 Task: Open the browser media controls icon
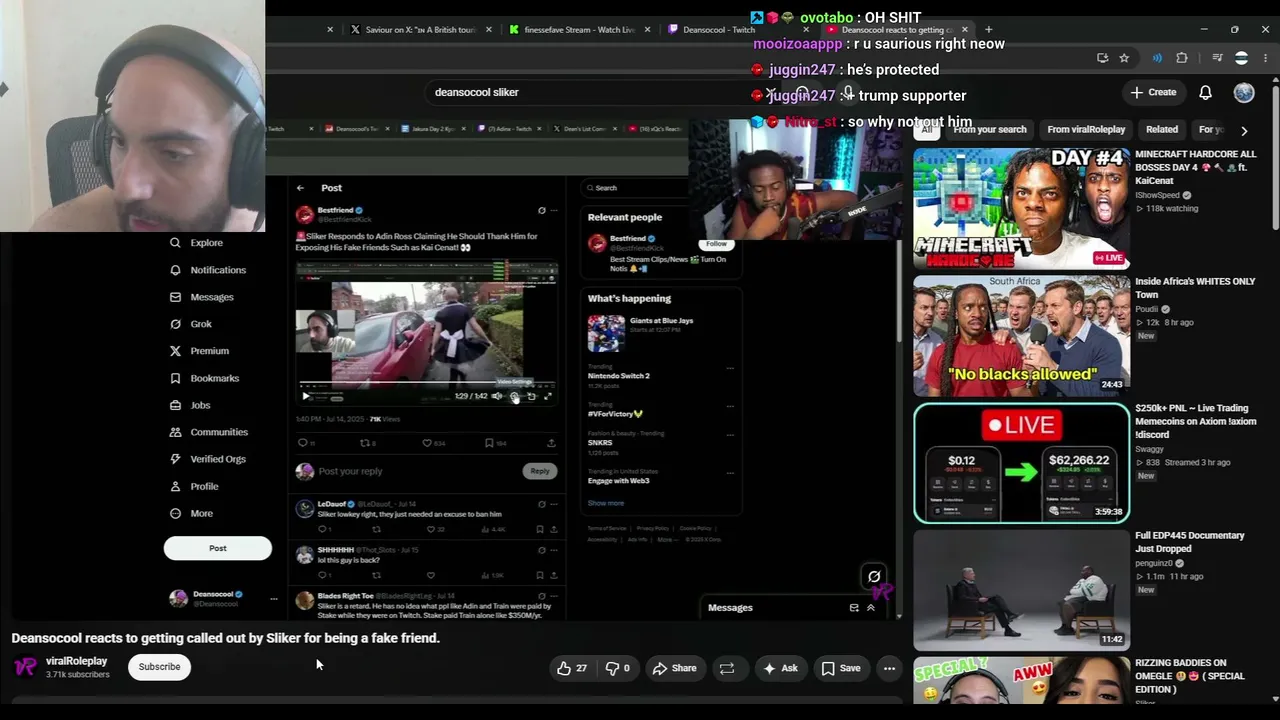tap(1217, 58)
